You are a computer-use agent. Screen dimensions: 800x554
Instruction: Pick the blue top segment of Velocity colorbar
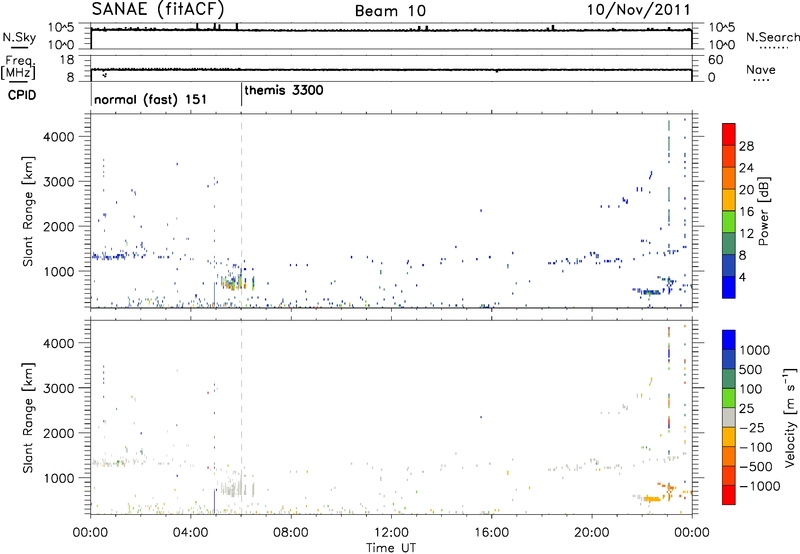pyautogui.click(x=729, y=340)
